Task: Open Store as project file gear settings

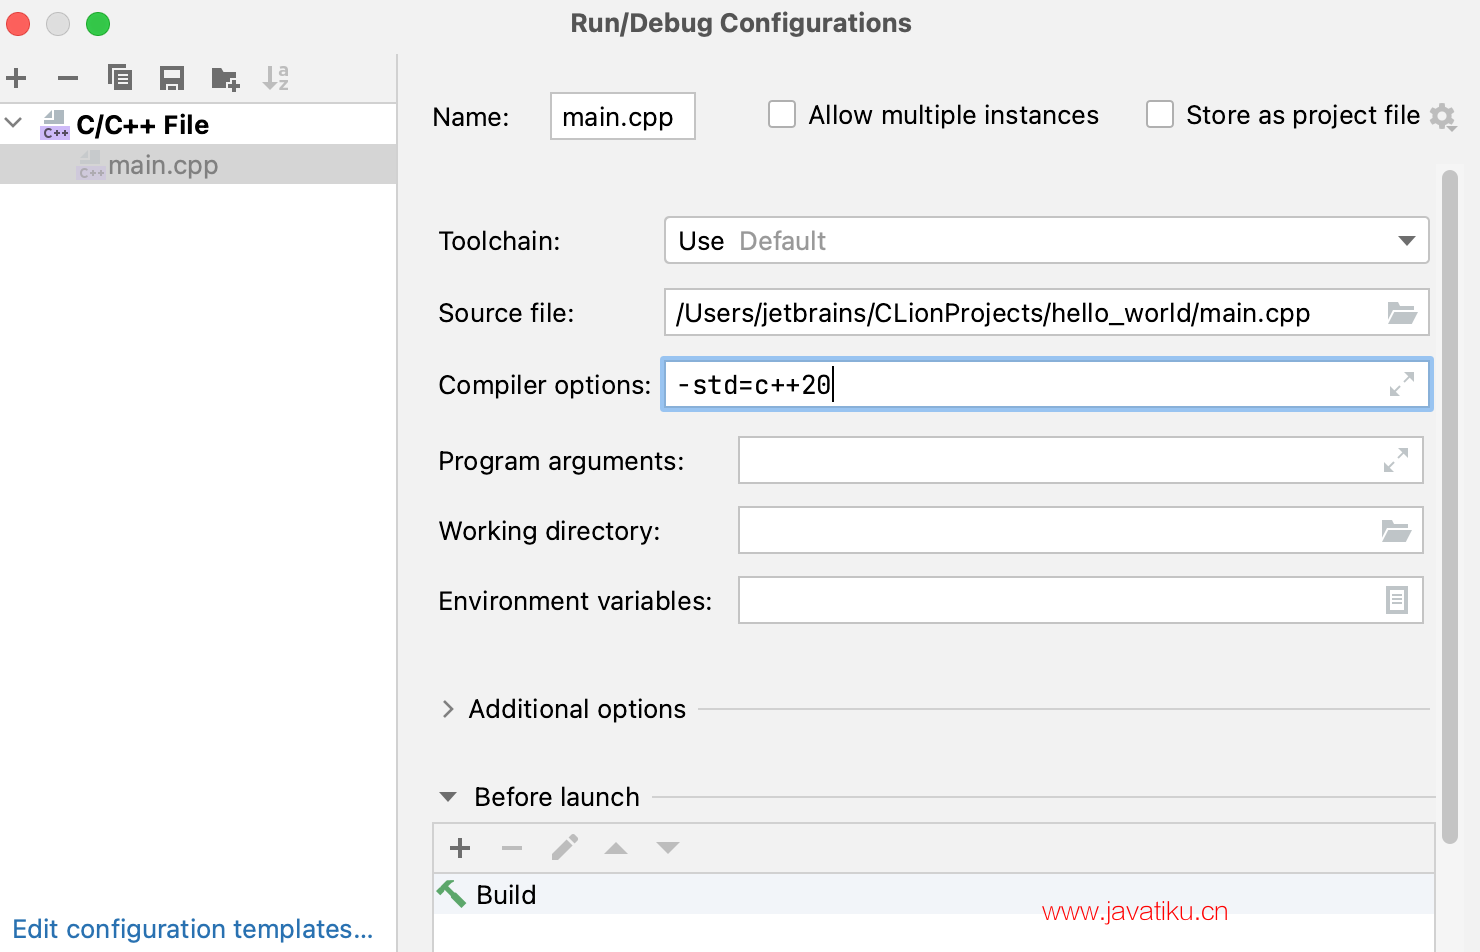Action: tap(1442, 117)
